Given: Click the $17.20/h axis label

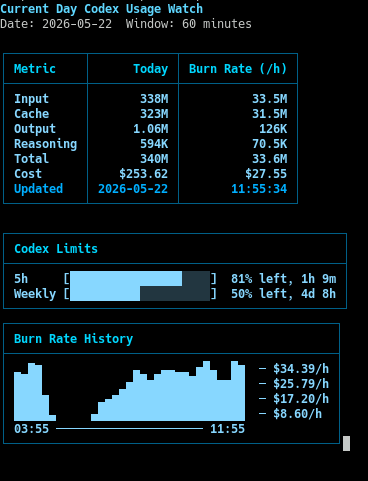Looking at the screenshot, I should [301, 399].
